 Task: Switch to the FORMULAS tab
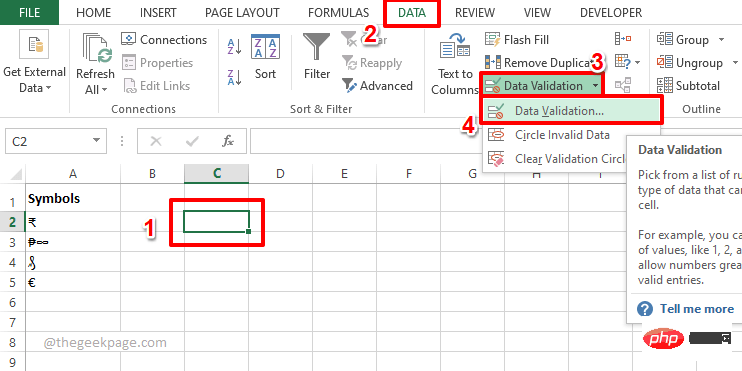click(x=338, y=13)
